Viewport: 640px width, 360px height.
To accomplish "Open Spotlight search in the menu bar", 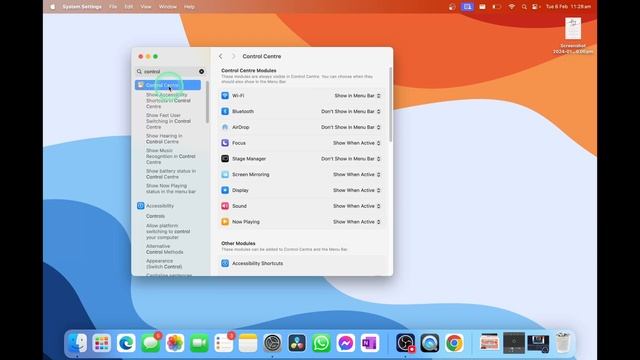I will [524, 7].
